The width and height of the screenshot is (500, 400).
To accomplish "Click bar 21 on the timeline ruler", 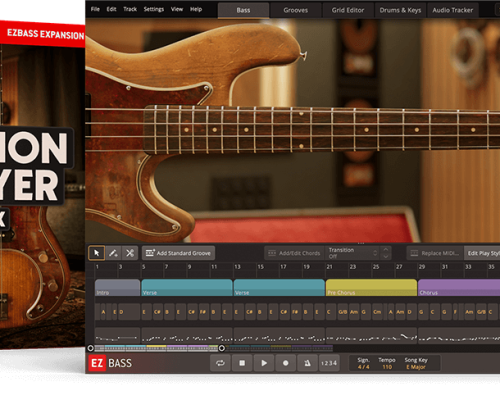I will point(330,267).
